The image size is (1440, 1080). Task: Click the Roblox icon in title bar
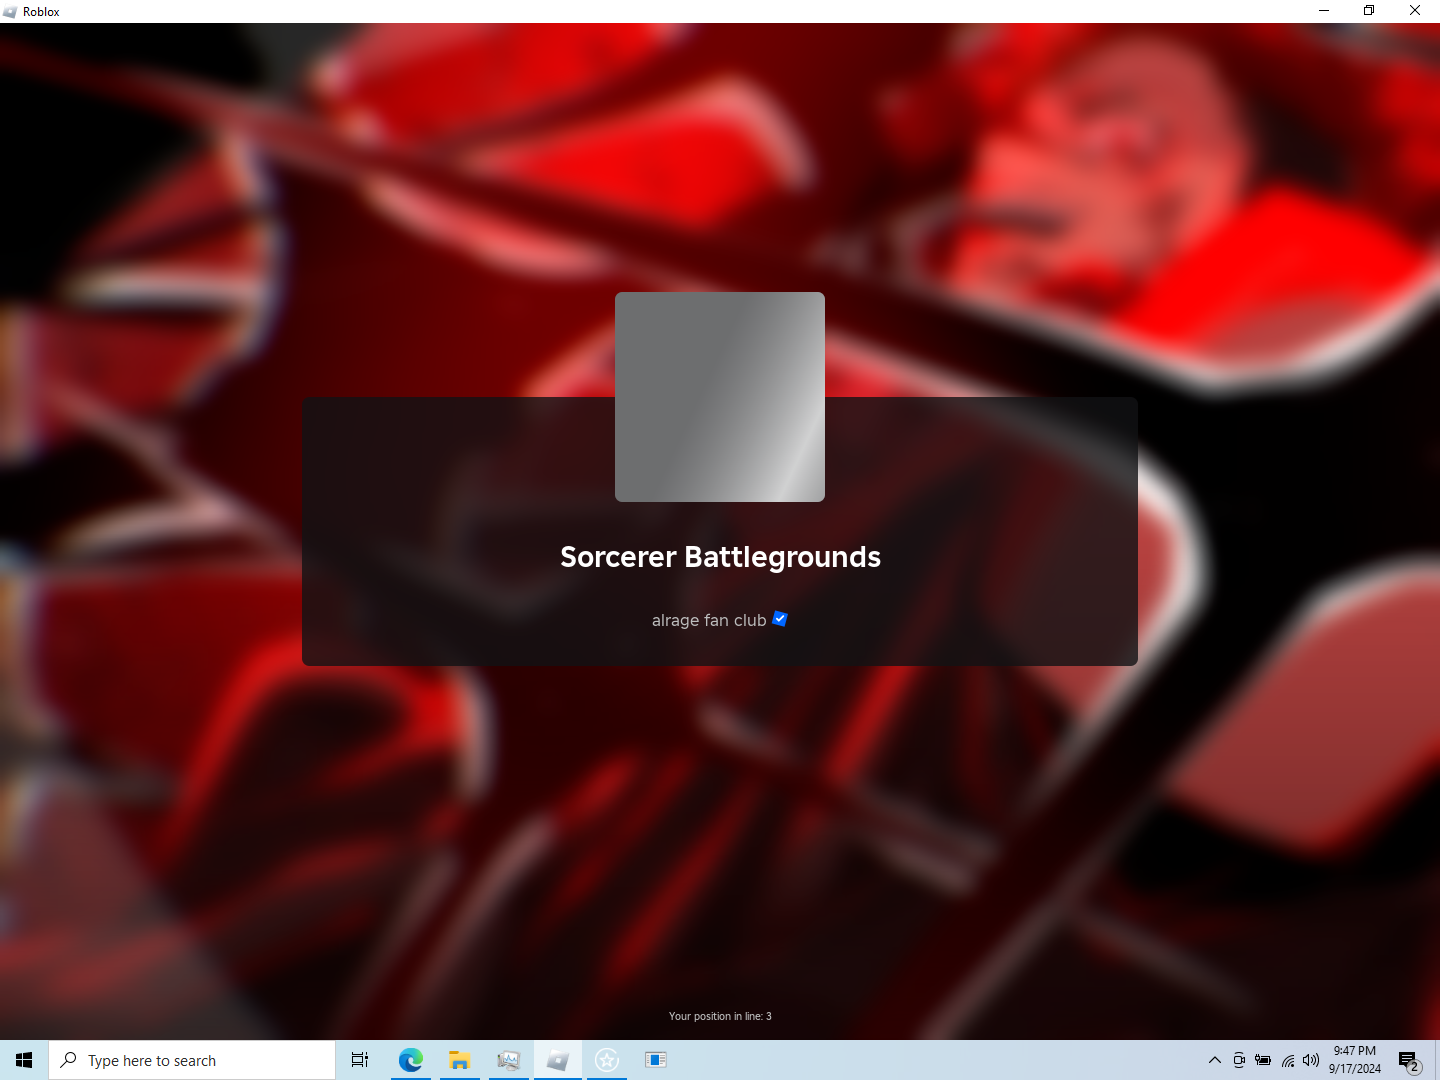10,11
